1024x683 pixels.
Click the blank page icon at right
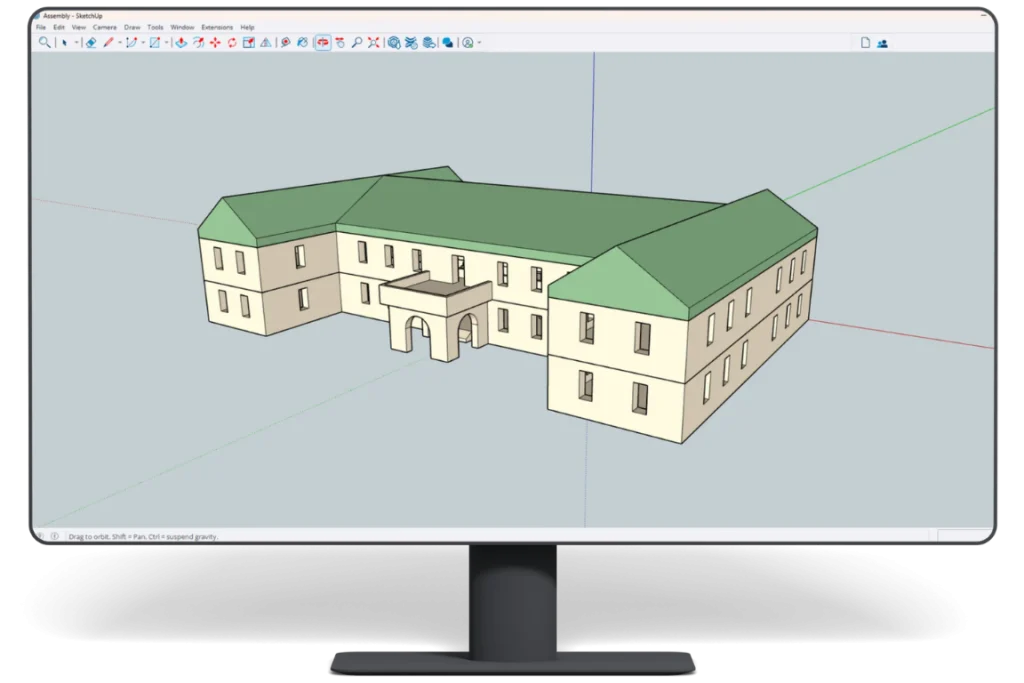click(865, 43)
